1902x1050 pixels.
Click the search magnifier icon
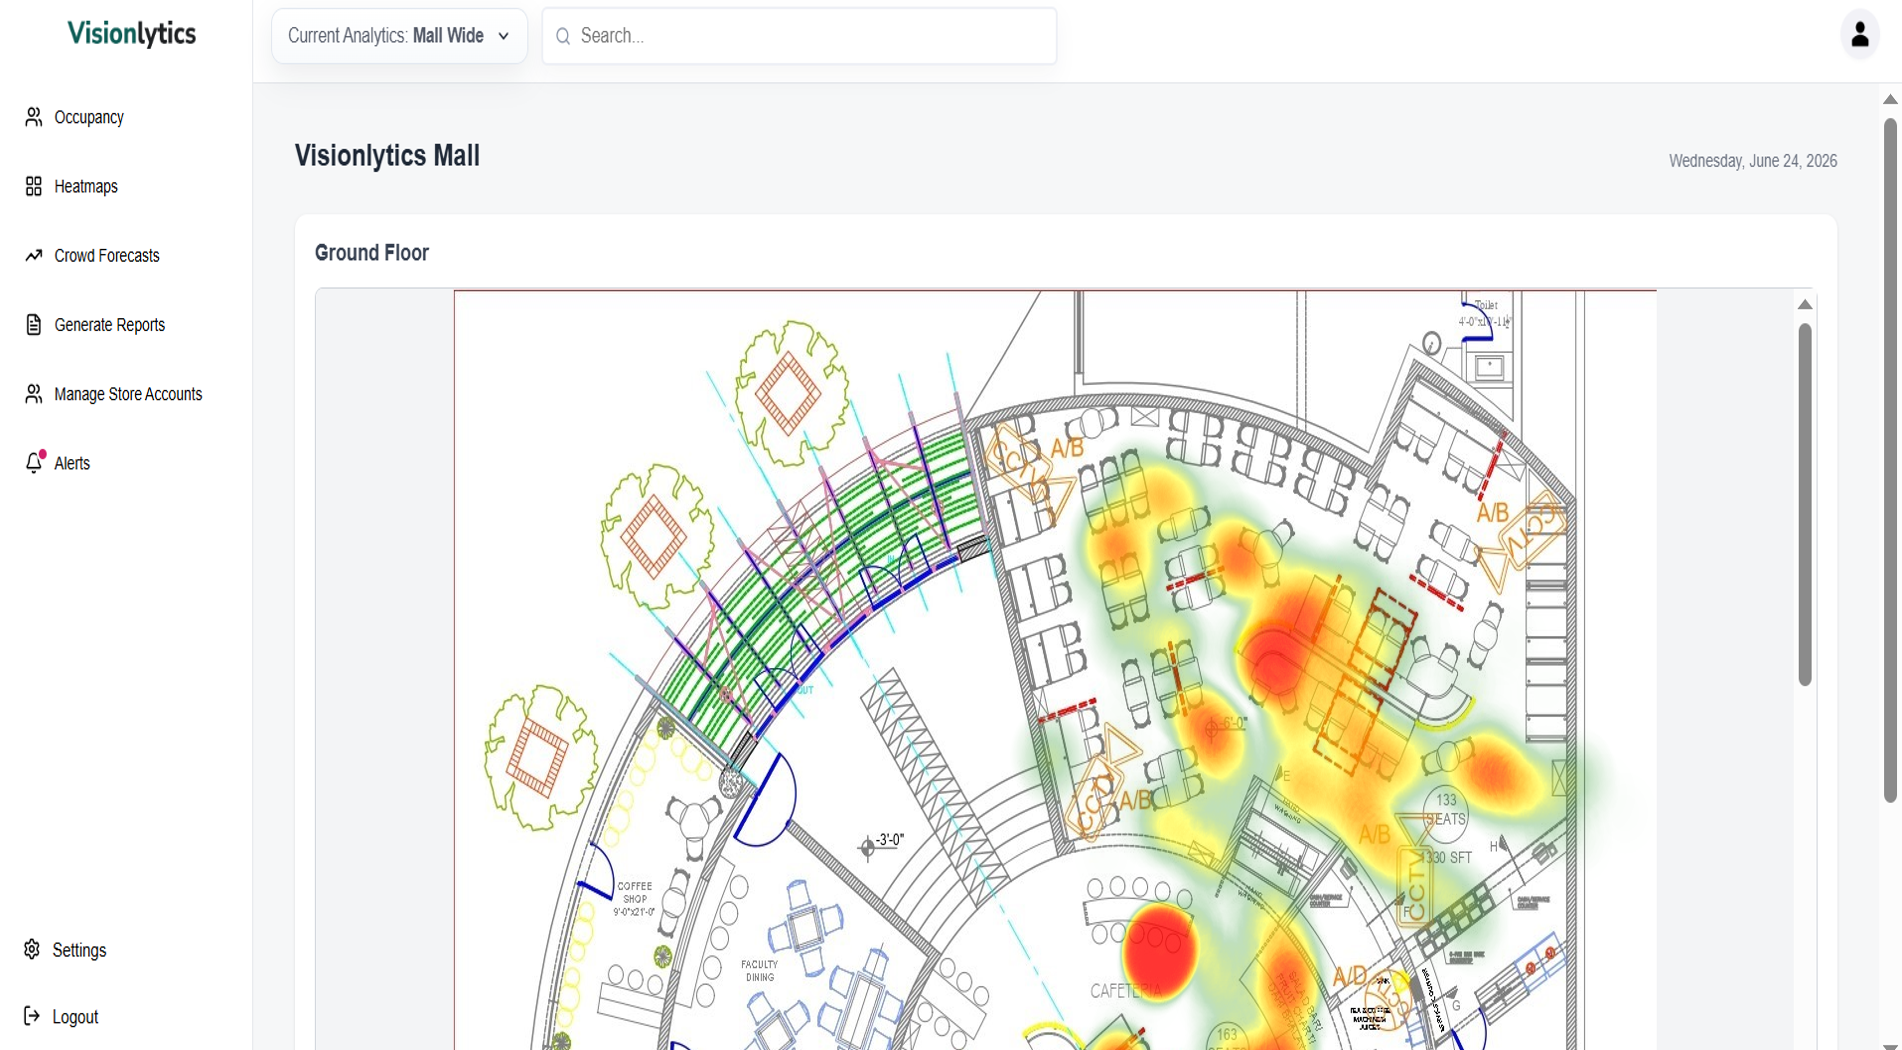[563, 36]
